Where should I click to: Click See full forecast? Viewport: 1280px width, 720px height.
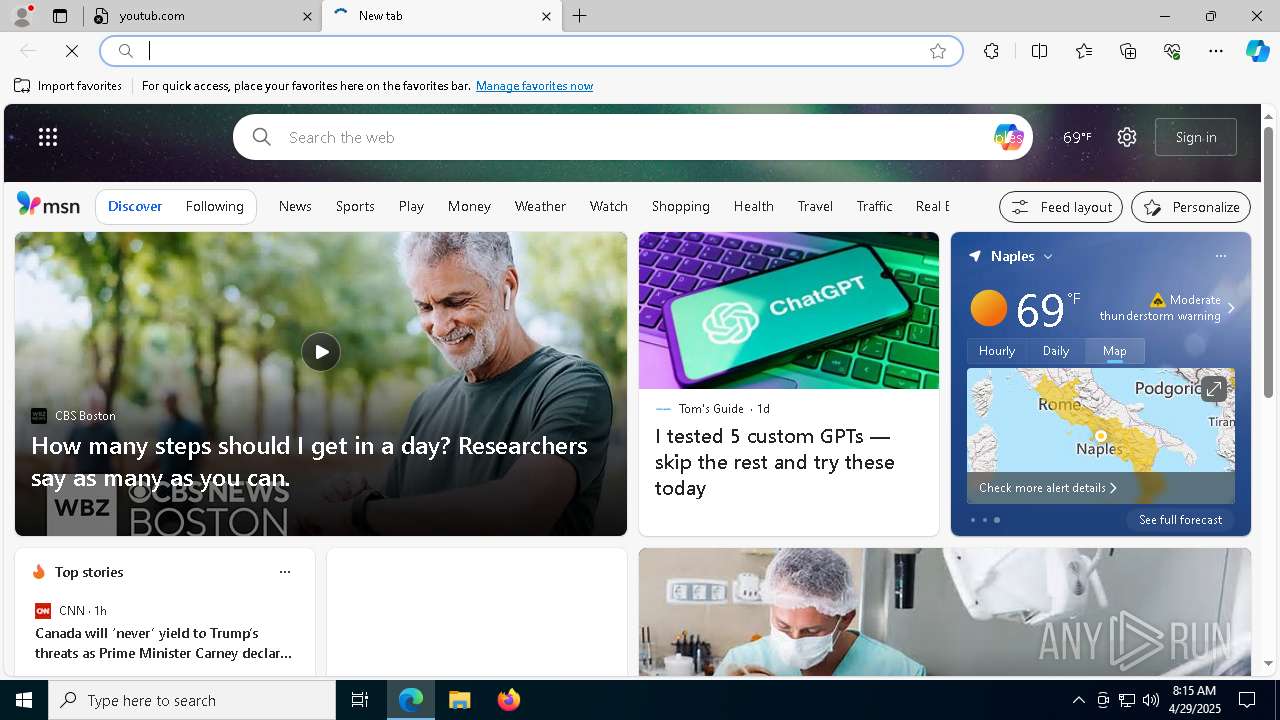pos(1180,520)
